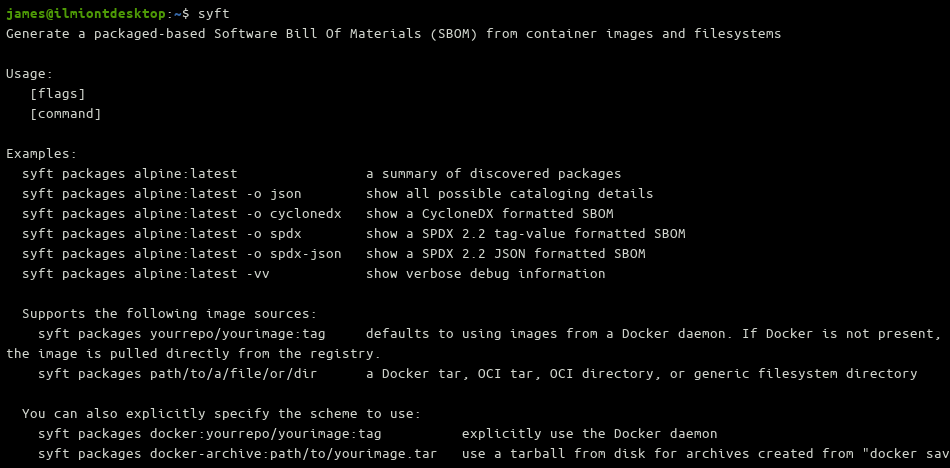Click "a summary of discovered packages" description
The height and width of the screenshot is (468, 950).
pyautogui.click(x=493, y=173)
